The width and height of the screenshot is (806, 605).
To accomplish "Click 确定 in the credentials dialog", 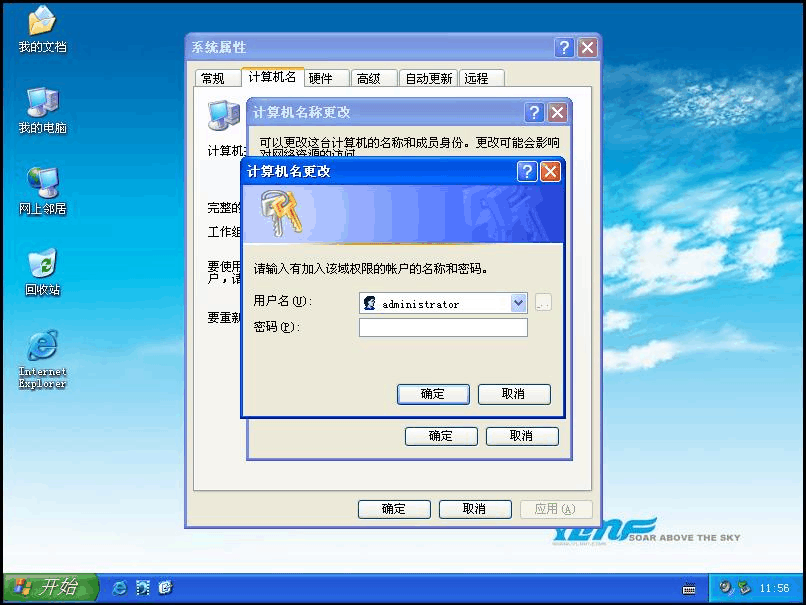I will [x=433, y=394].
